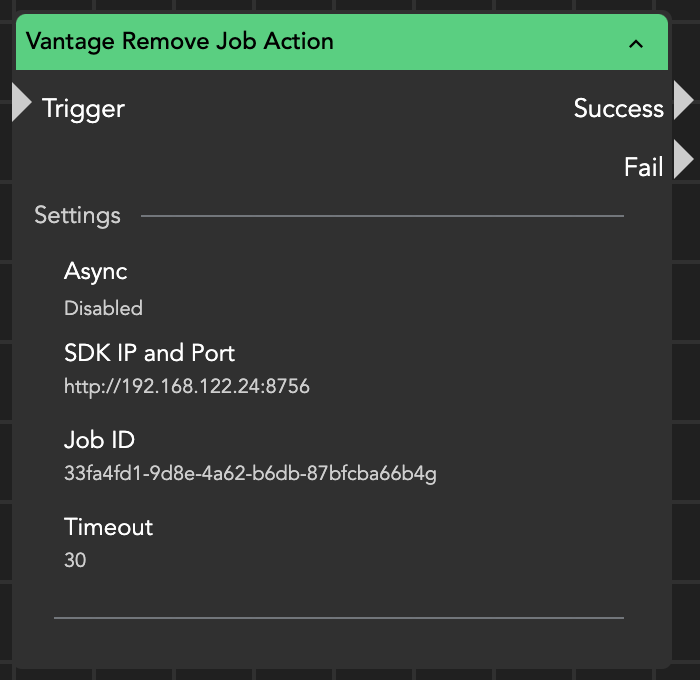The width and height of the screenshot is (700, 680).
Task: Click the Timeout setting label
Action: click(108, 527)
